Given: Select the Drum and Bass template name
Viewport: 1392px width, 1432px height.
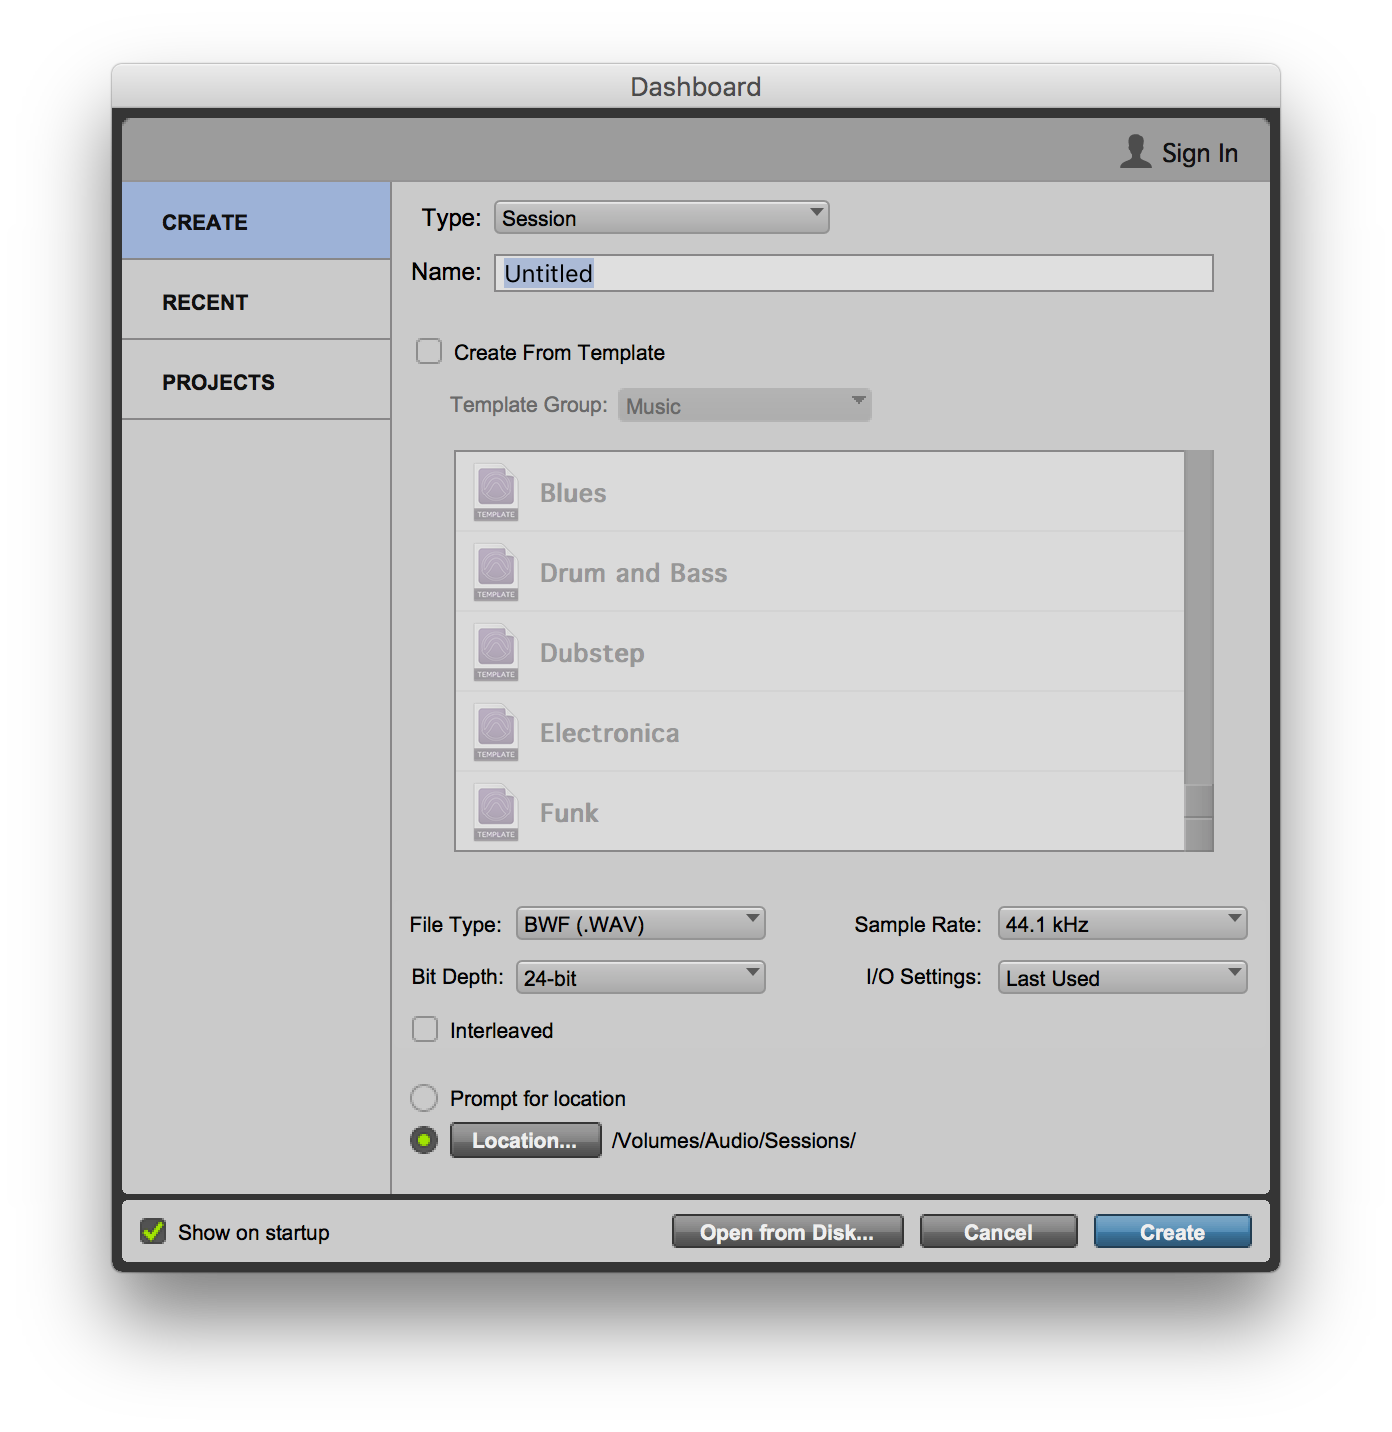Looking at the screenshot, I should (x=633, y=573).
